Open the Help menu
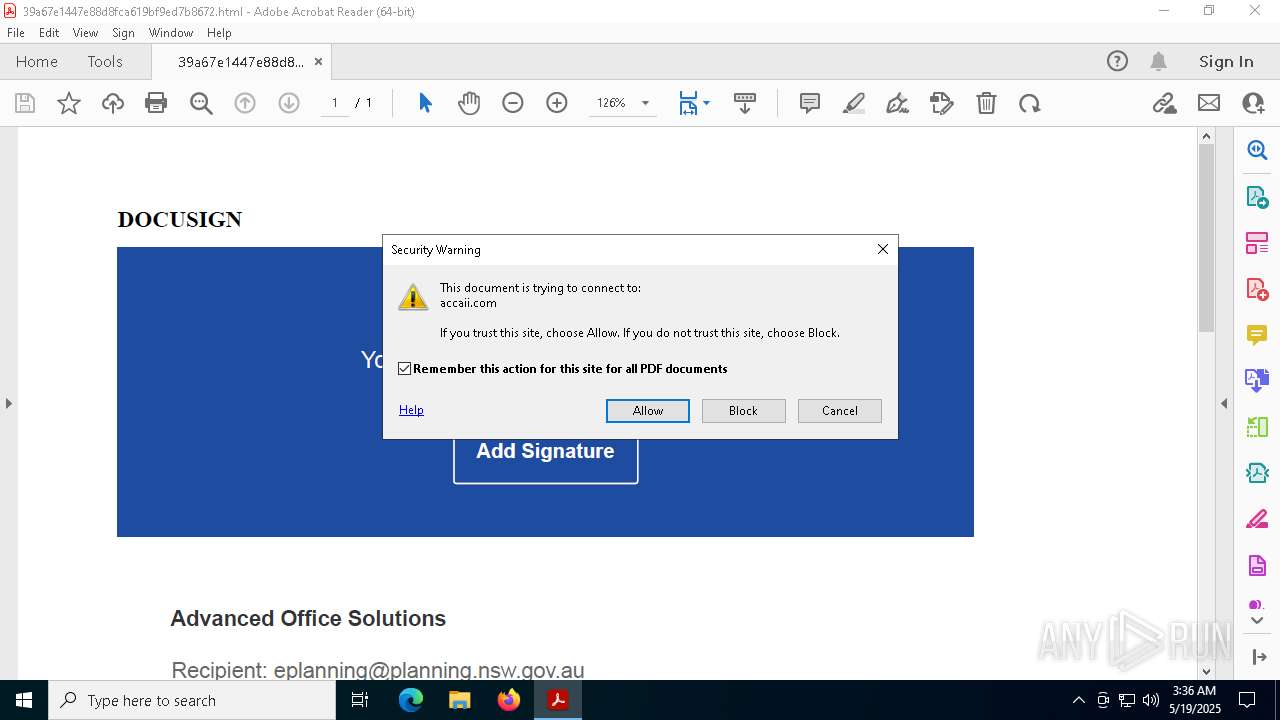 click(x=219, y=33)
